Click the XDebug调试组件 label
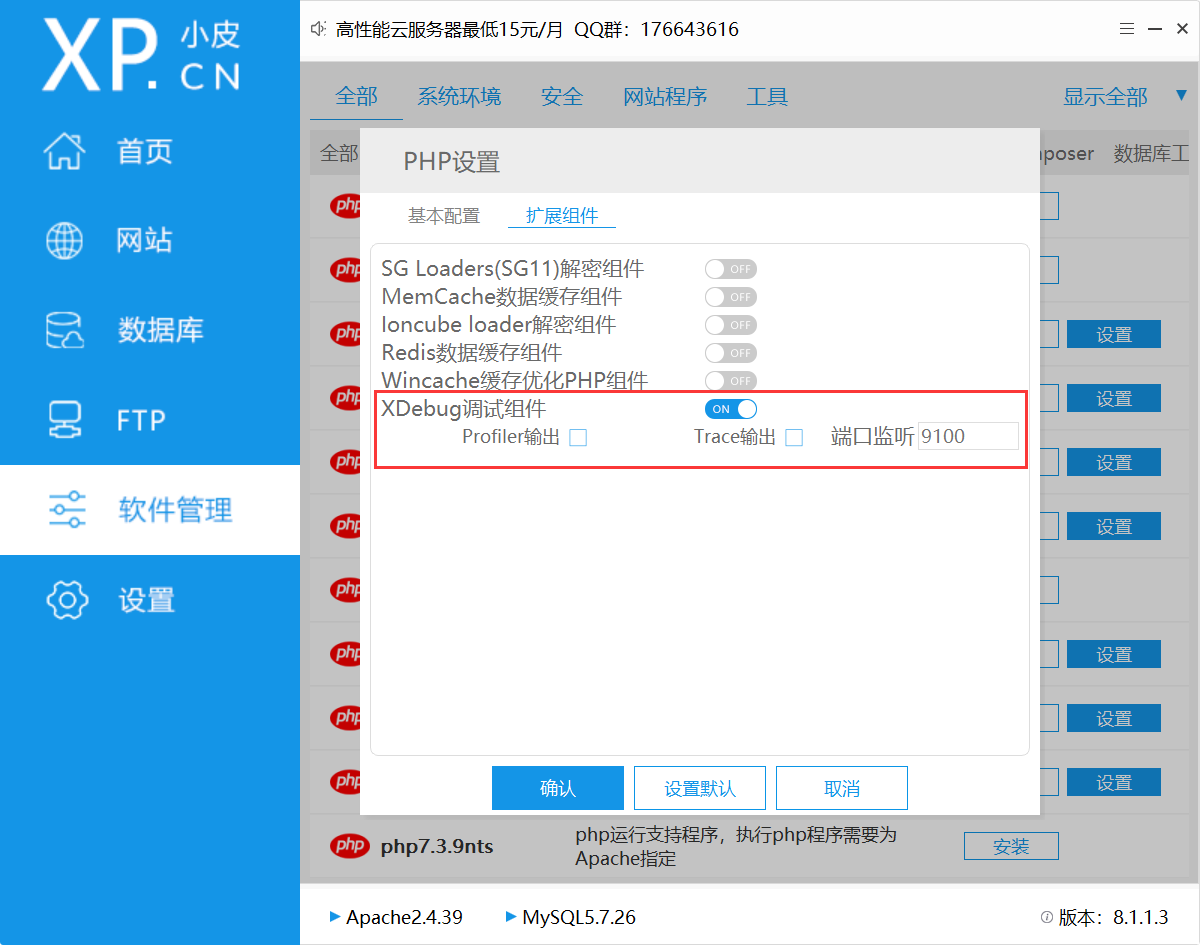 (x=464, y=409)
